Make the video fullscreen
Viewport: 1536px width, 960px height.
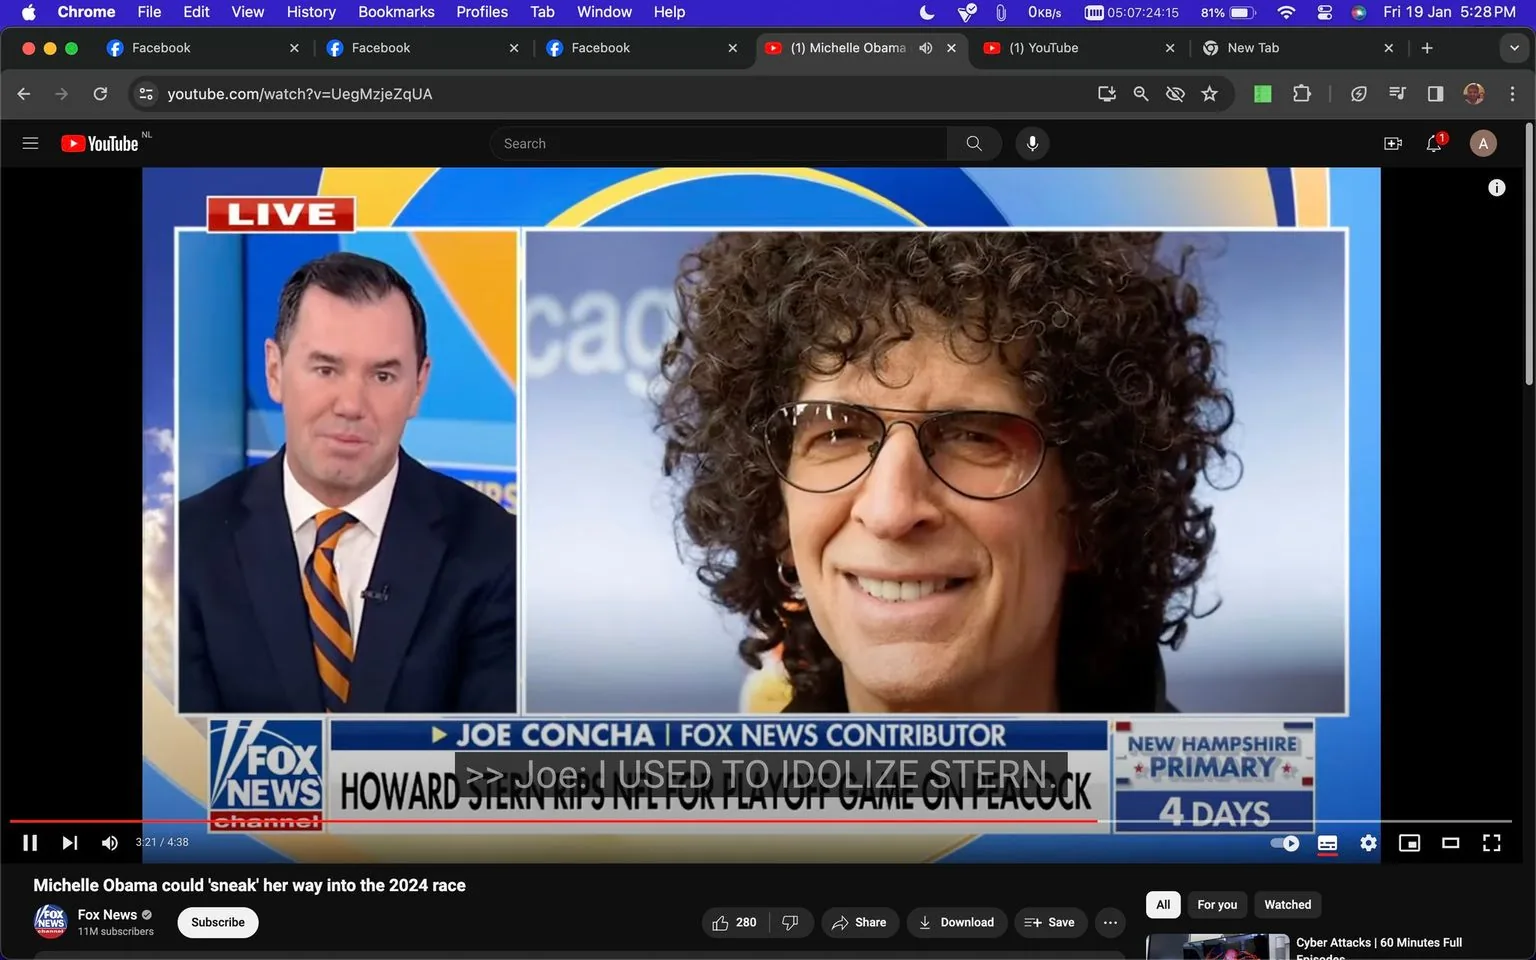point(1491,843)
